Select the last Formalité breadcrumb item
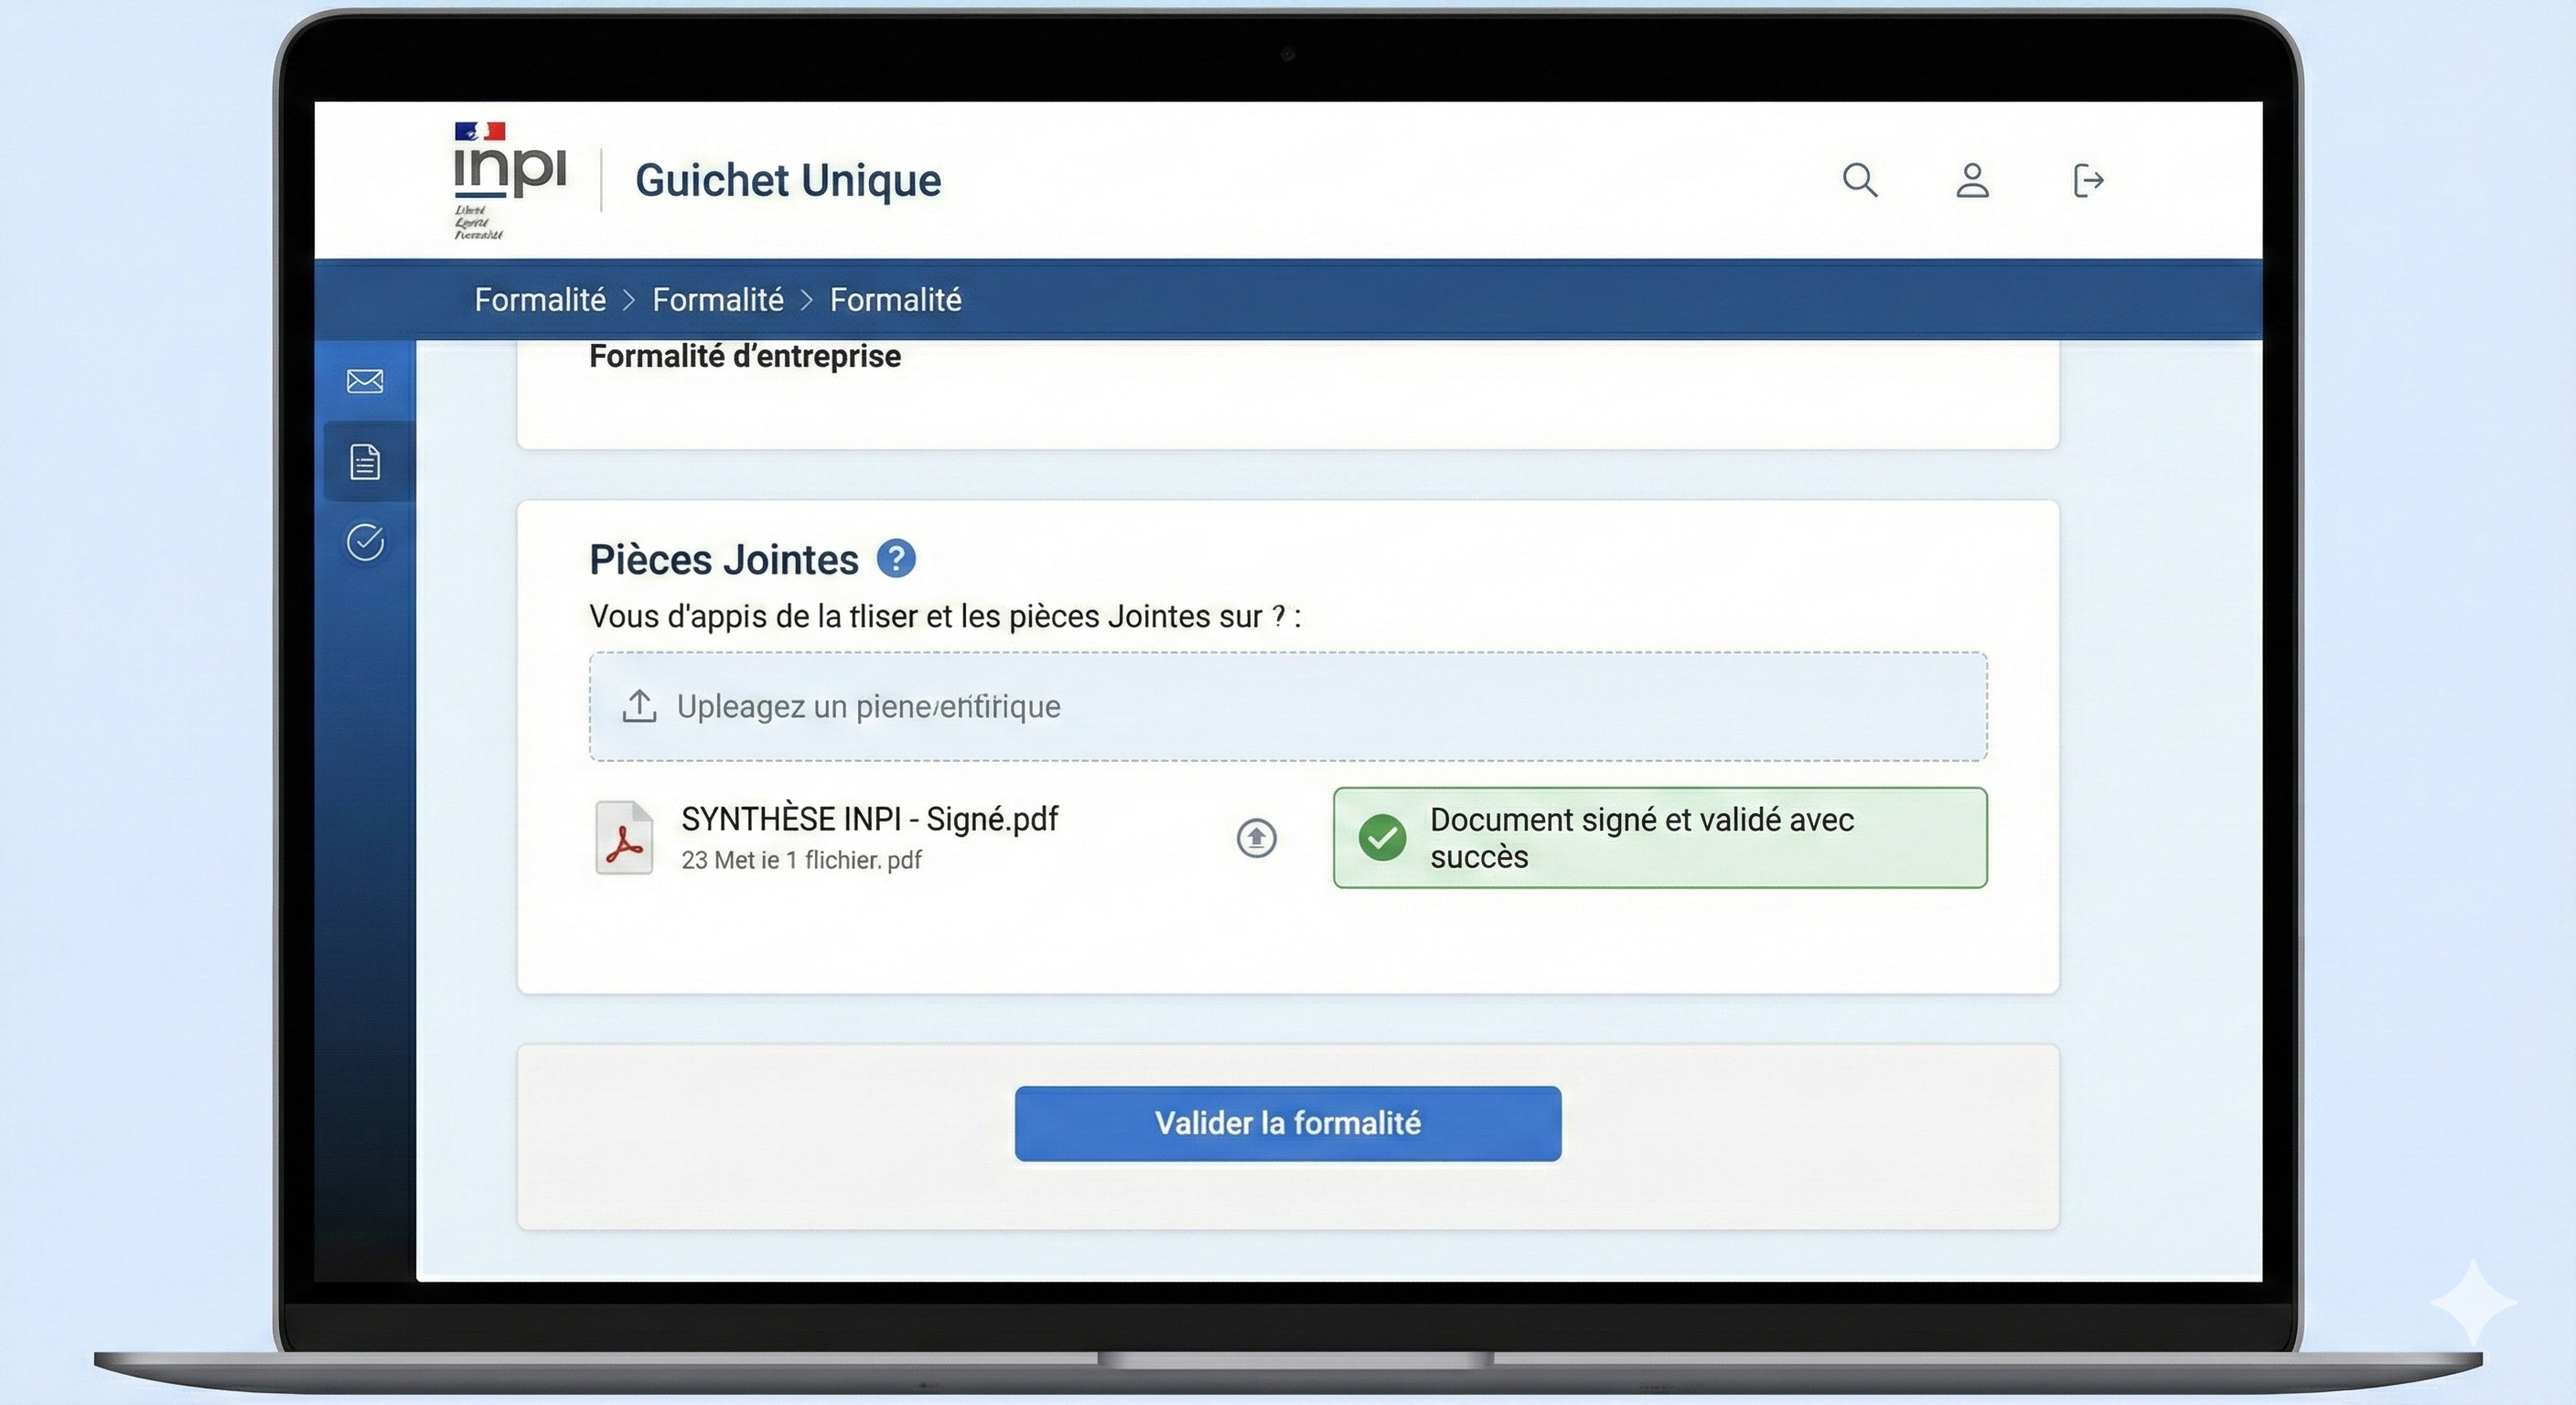 coord(895,300)
